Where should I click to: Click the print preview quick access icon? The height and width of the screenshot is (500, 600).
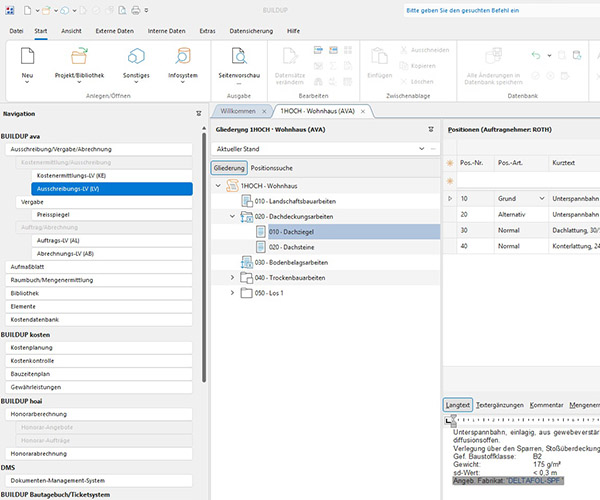122,10
